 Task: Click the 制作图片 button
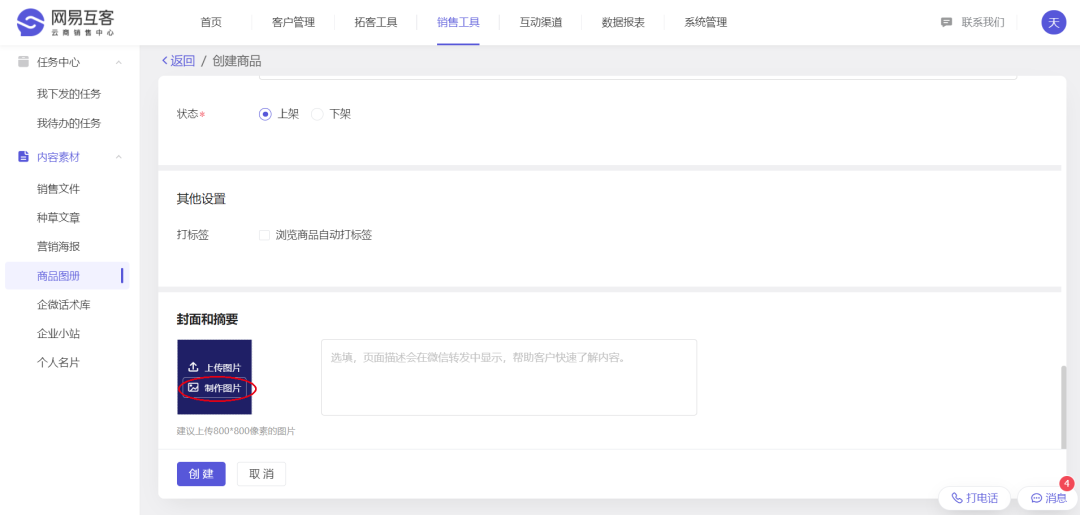pyautogui.click(x=214, y=388)
